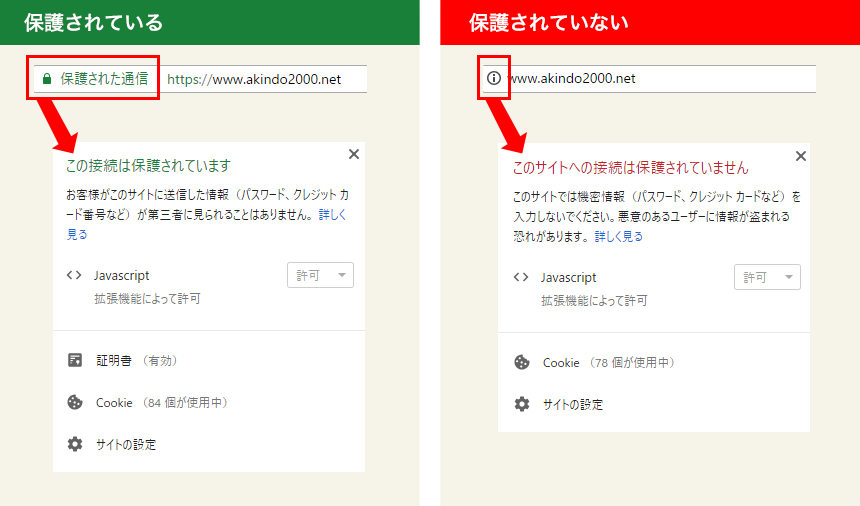Open Javascript permission dropdown in left popup
The image size is (860, 506).
click(320, 276)
